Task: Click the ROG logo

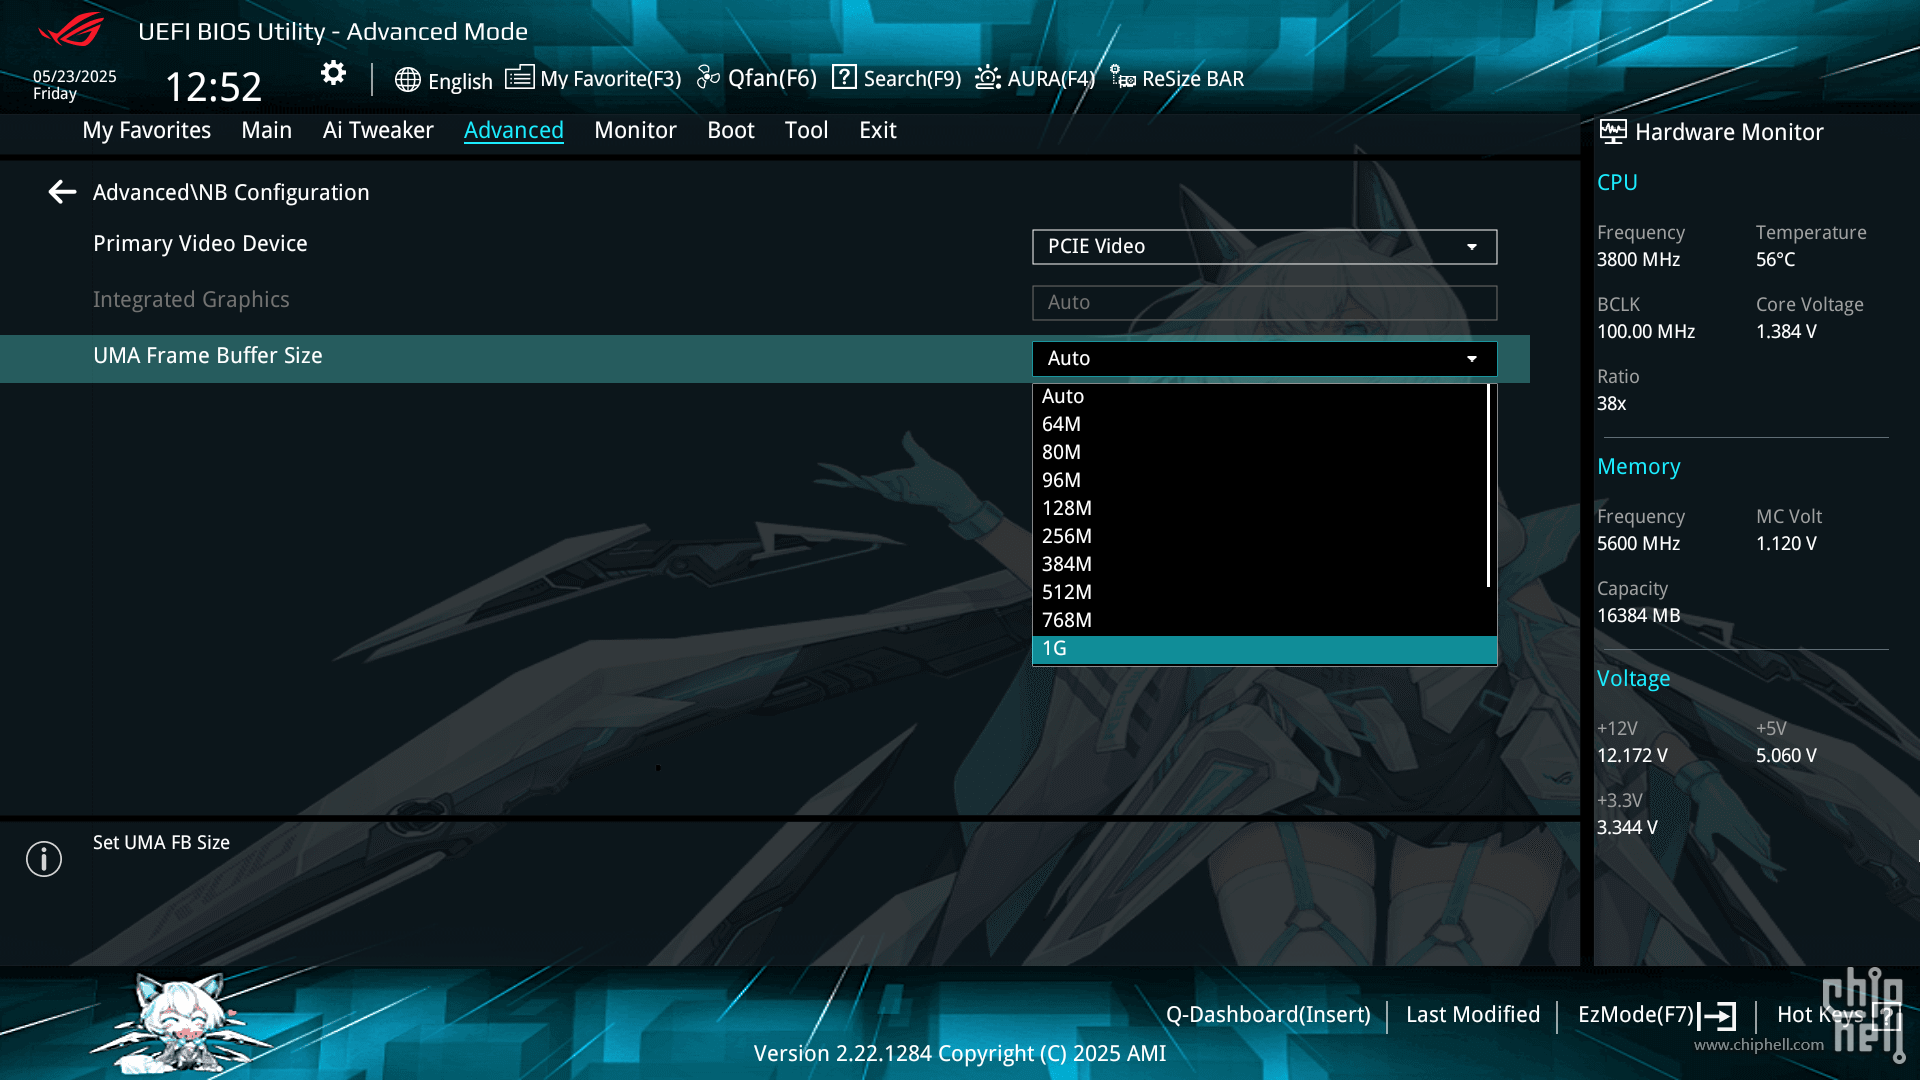Action: pos(71,29)
